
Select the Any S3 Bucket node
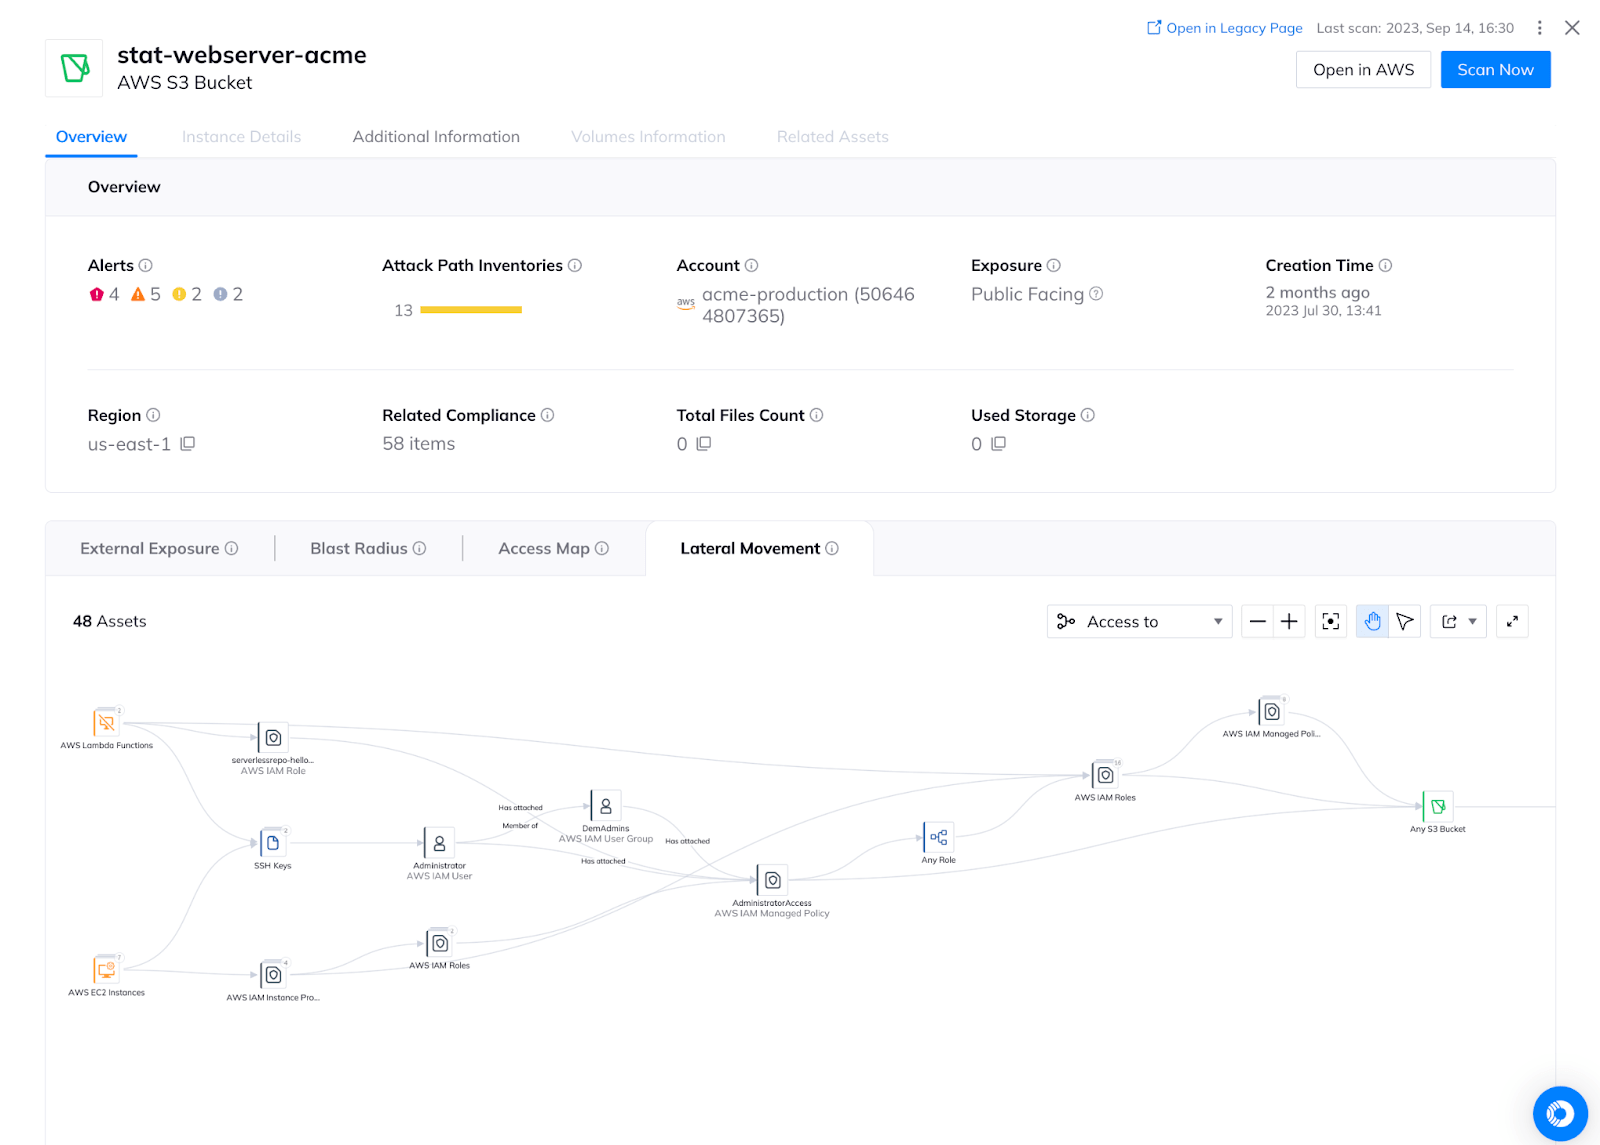(1438, 807)
